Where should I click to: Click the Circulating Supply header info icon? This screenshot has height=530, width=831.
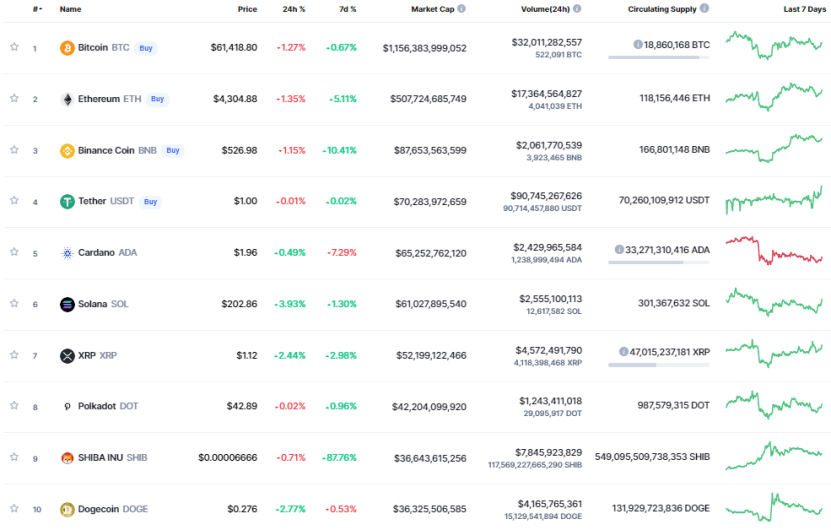pyautogui.click(x=704, y=8)
